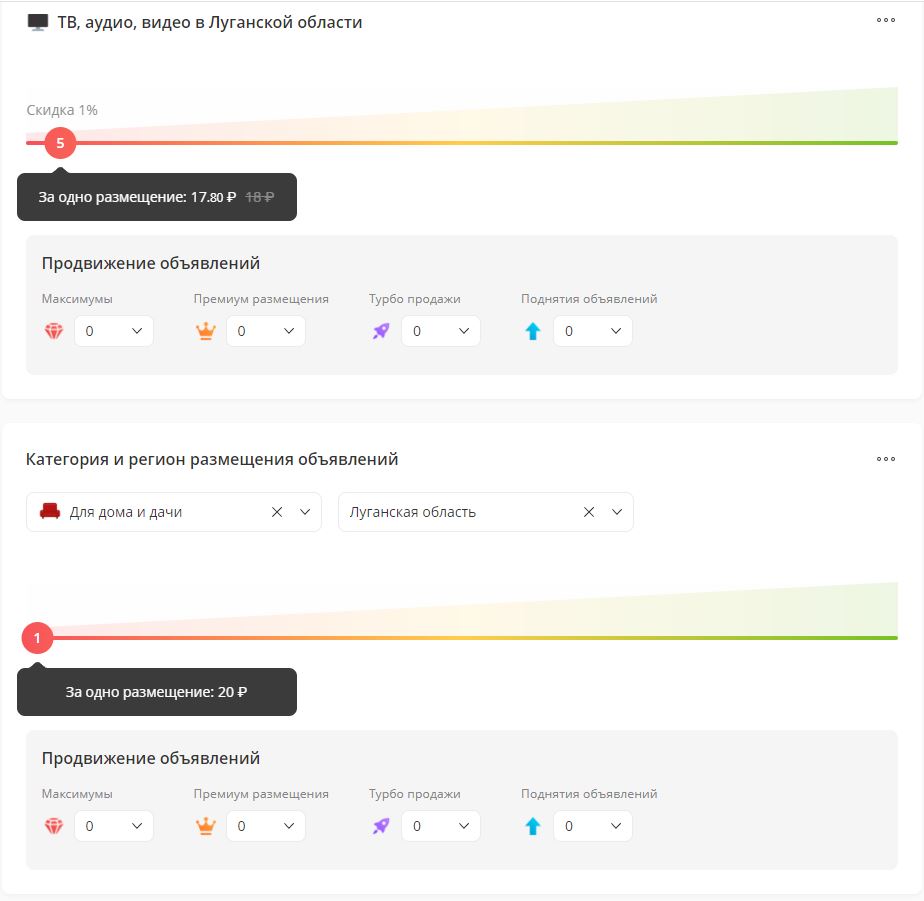Viewport: 924px width, 901px height.
Task: Expand the Луганская область region dropdown
Action: tap(616, 512)
